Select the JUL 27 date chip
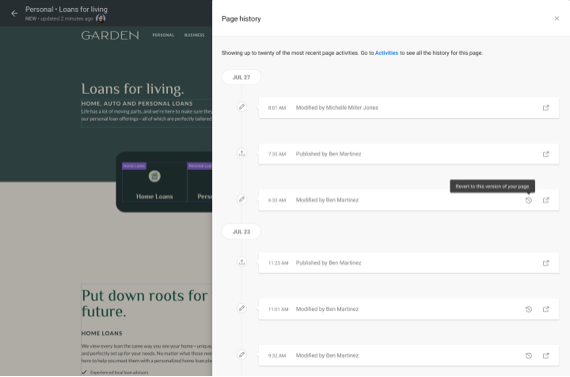 click(241, 77)
